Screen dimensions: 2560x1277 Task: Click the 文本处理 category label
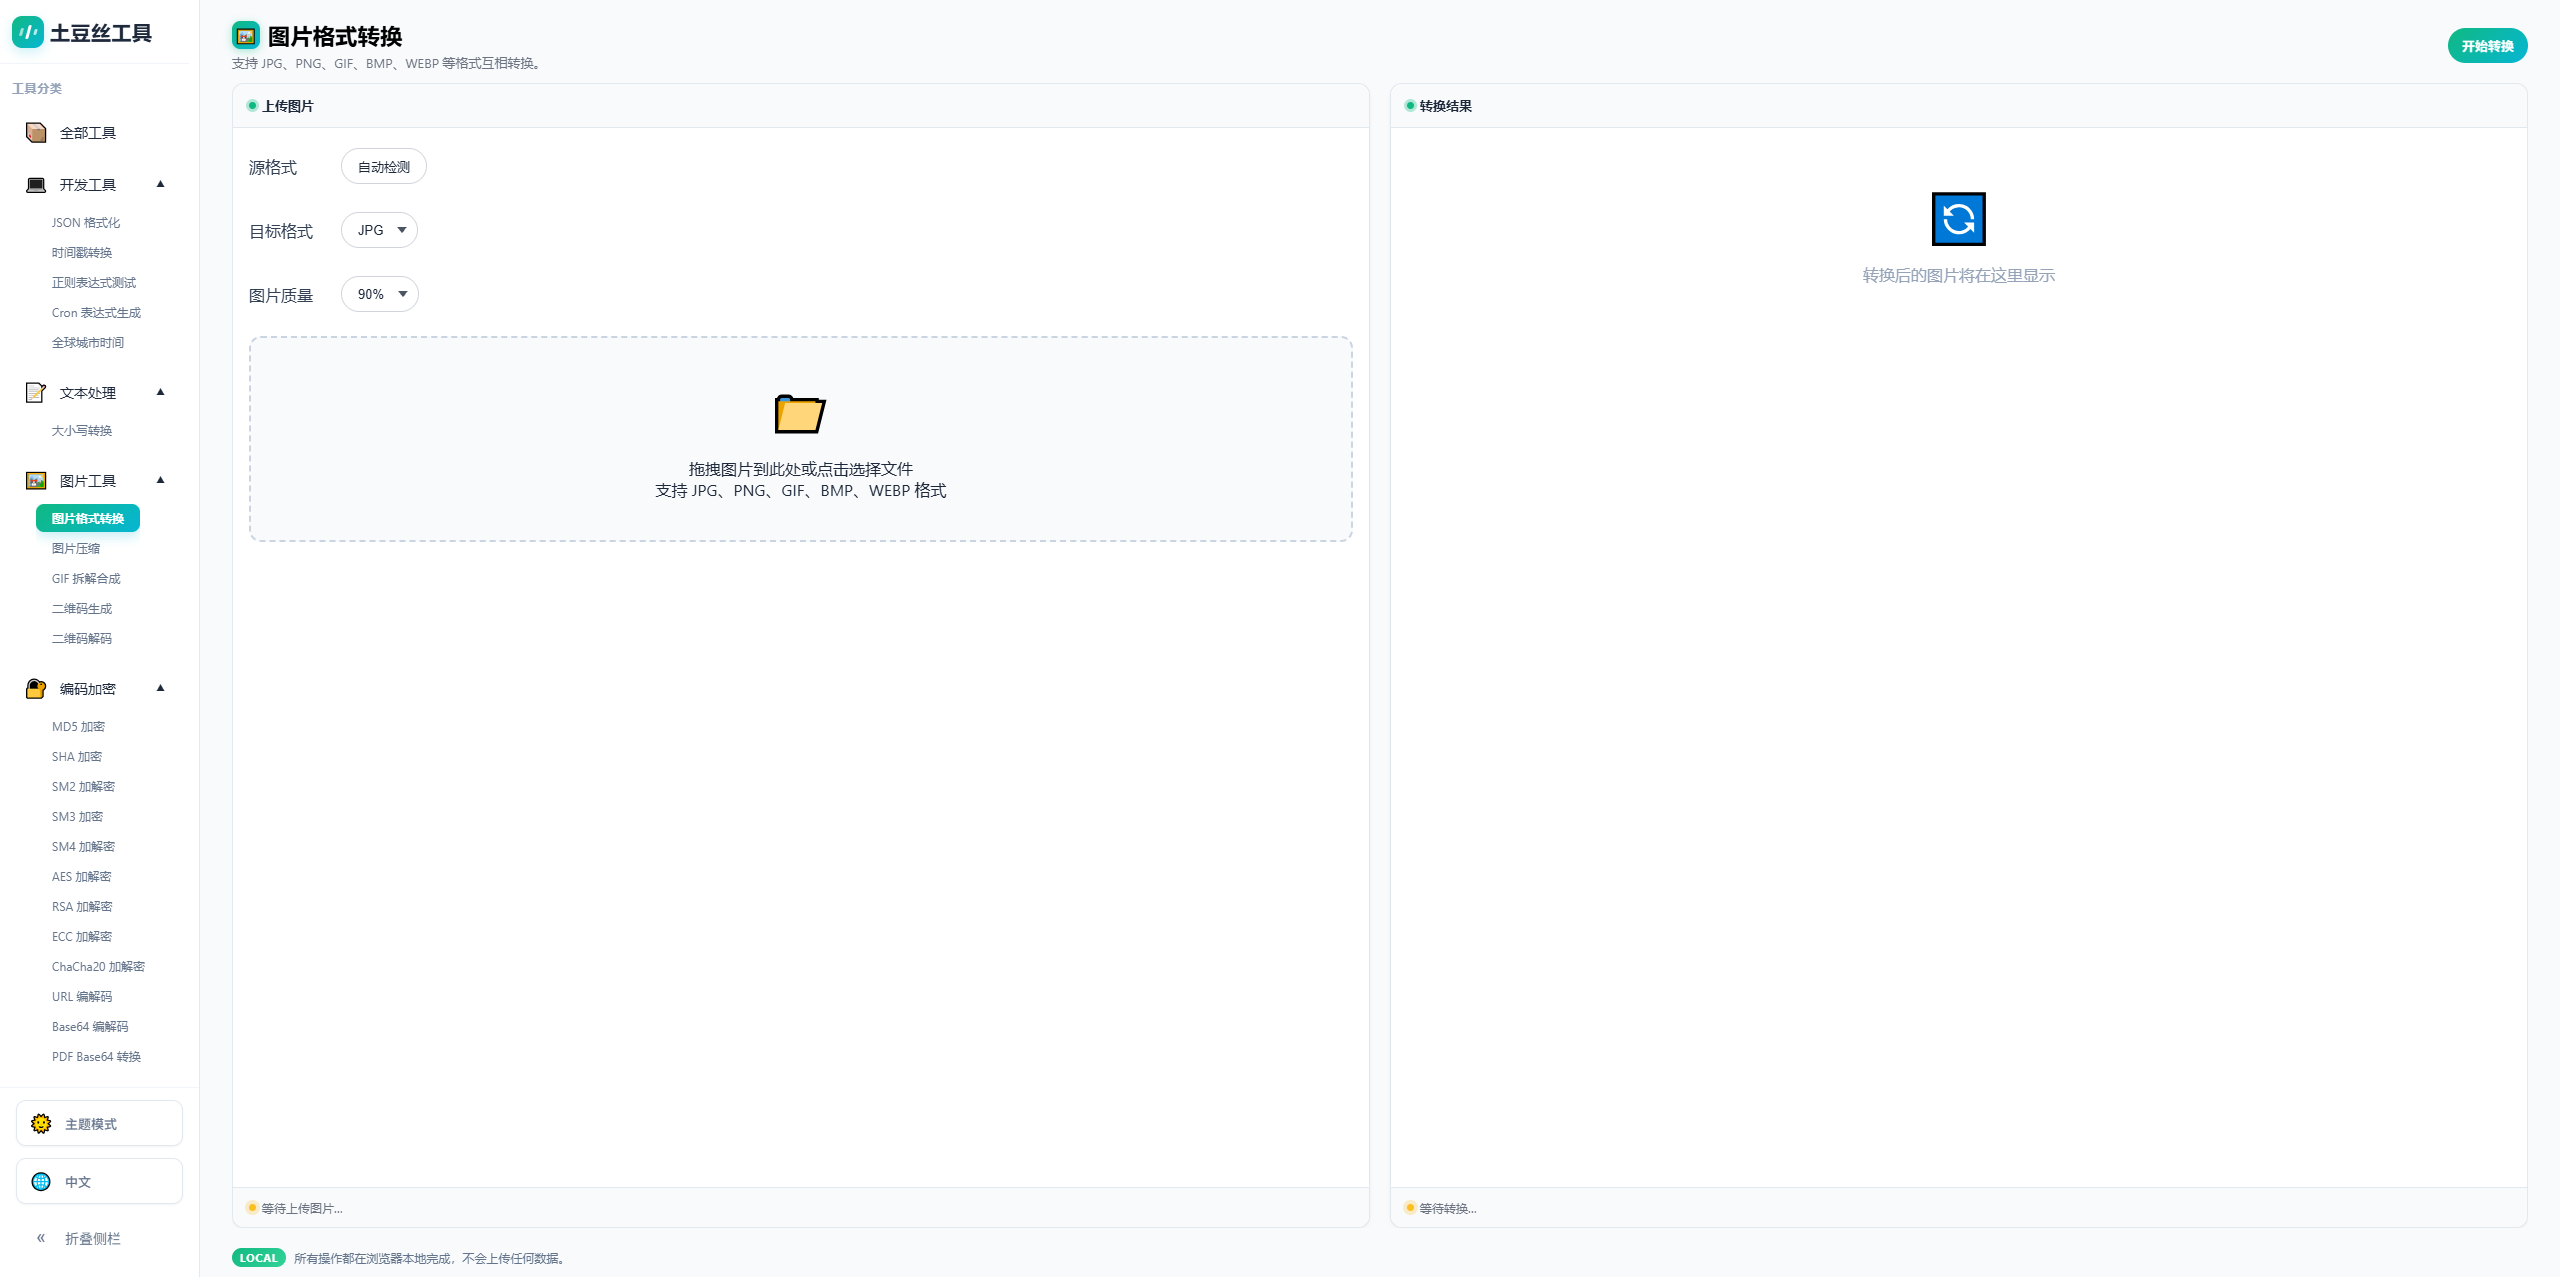point(88,393)
